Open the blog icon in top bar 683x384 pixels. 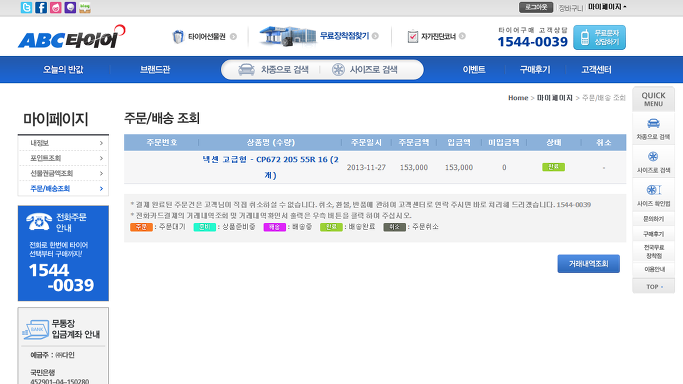[x=85, y=7]
